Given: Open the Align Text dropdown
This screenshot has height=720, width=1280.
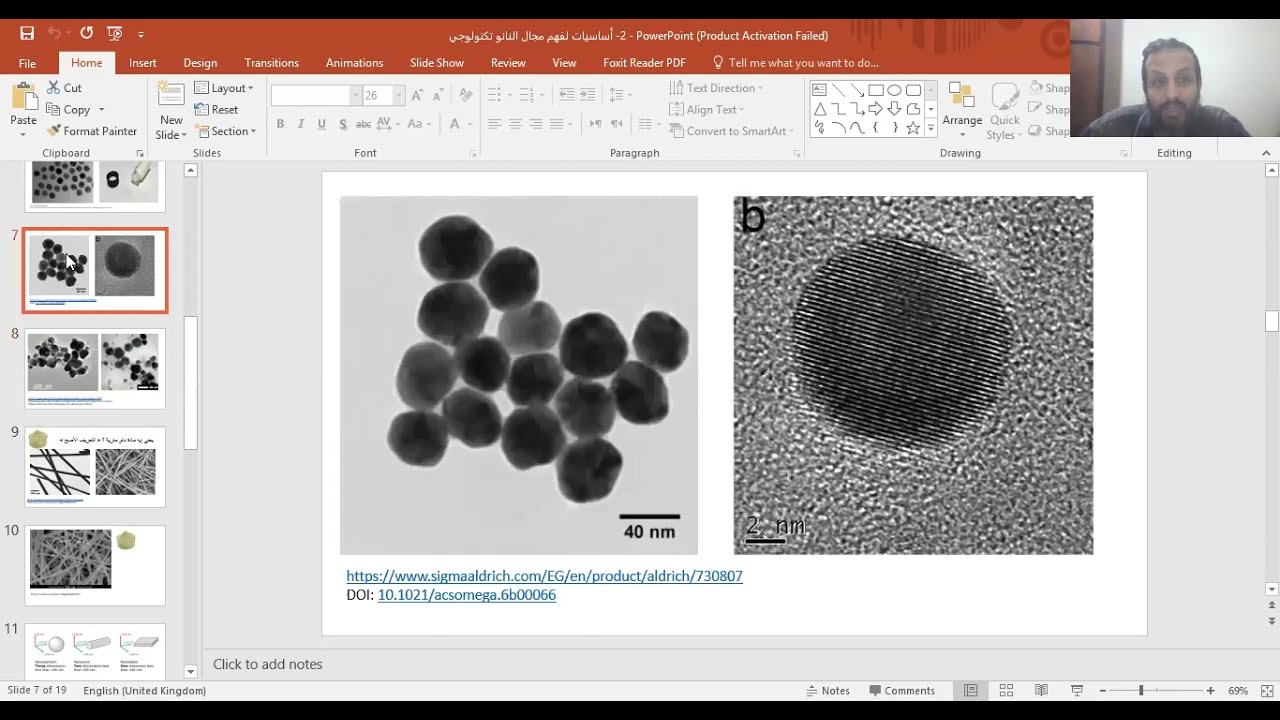Looking at the screenshot, I should point(709,110).
